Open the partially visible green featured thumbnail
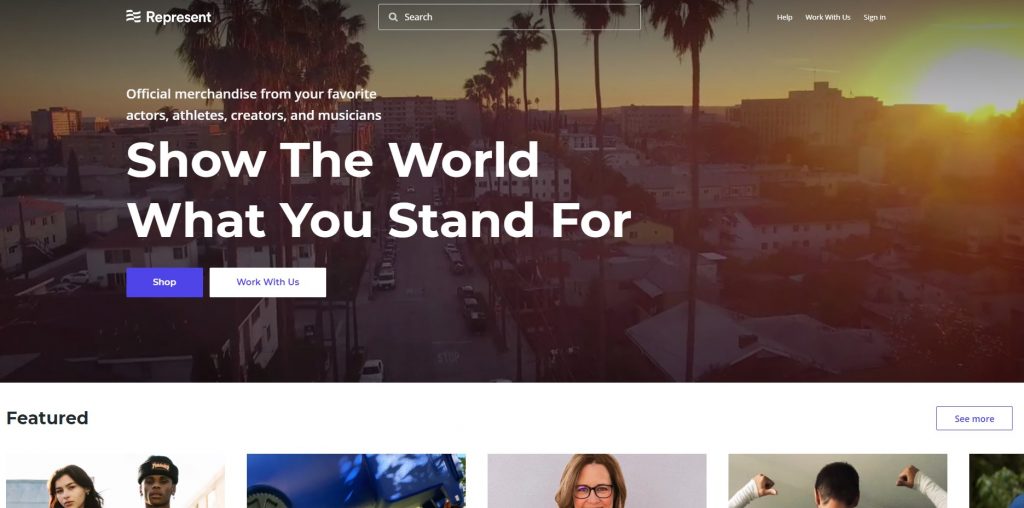Screen dimensions: 1024x508 pos(997,481)
